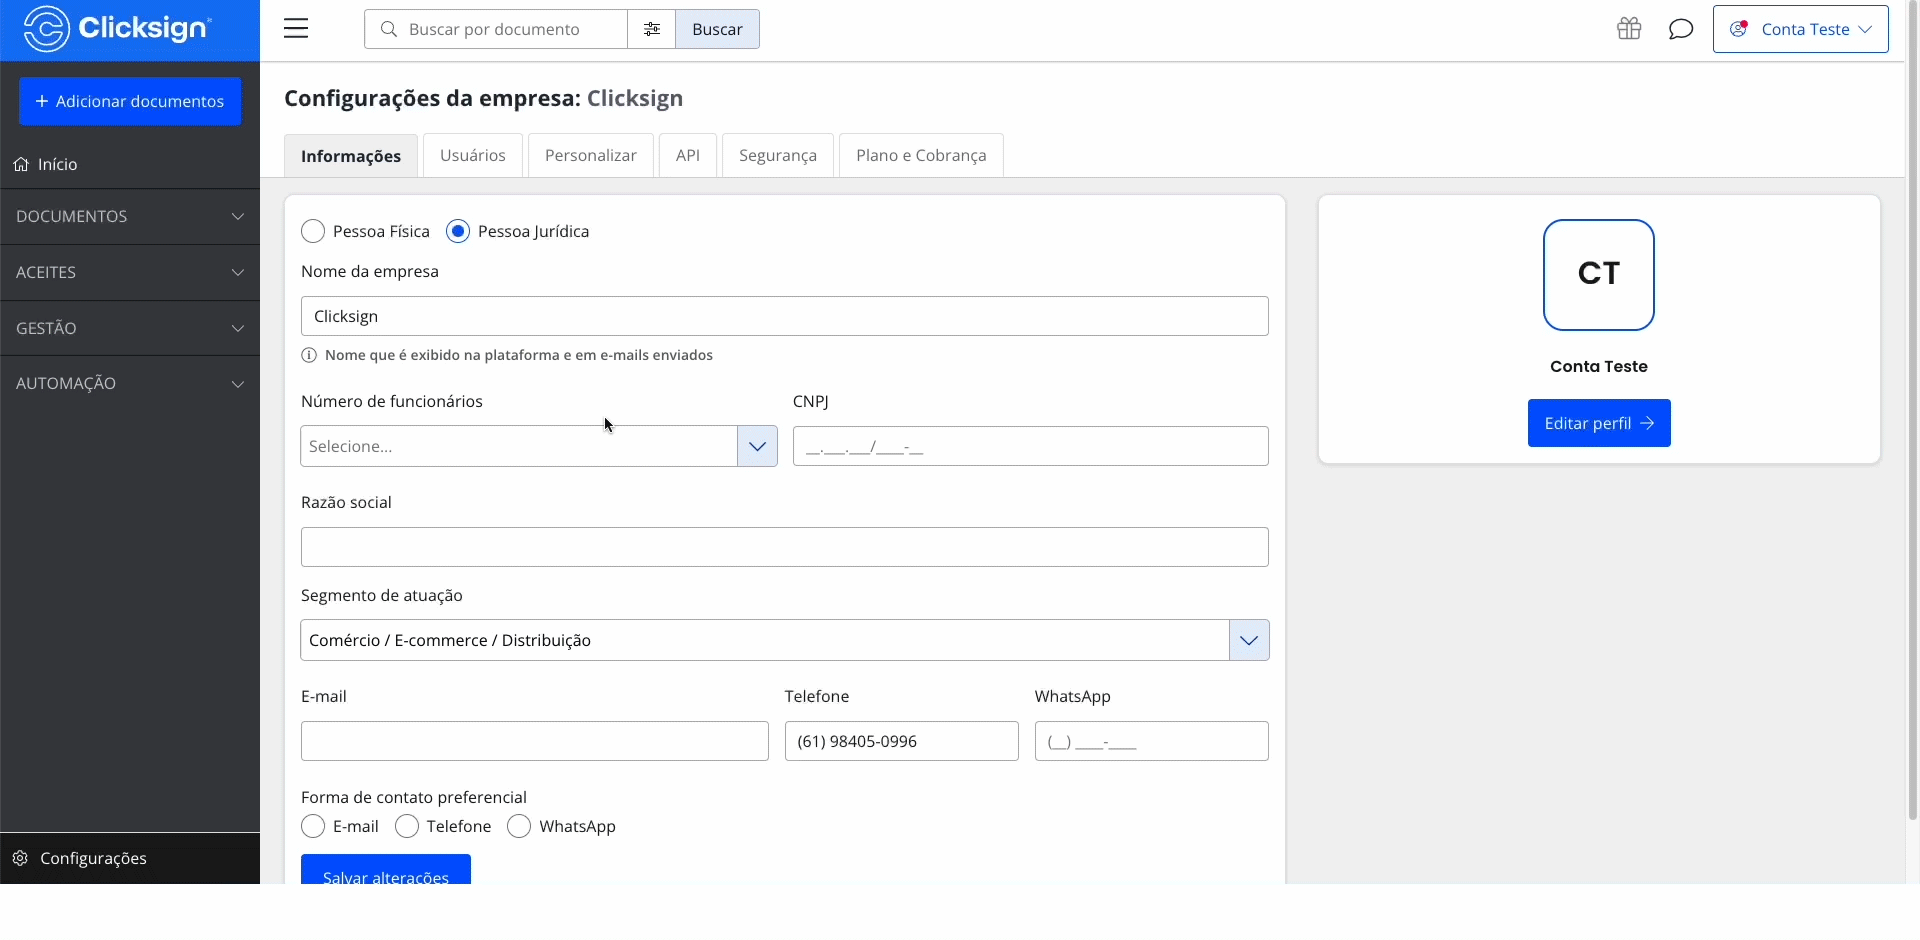The width and height of the screenshot is (1920, 940).
Task: Click the house icon beside Início
Action: (x=21, y=164)
